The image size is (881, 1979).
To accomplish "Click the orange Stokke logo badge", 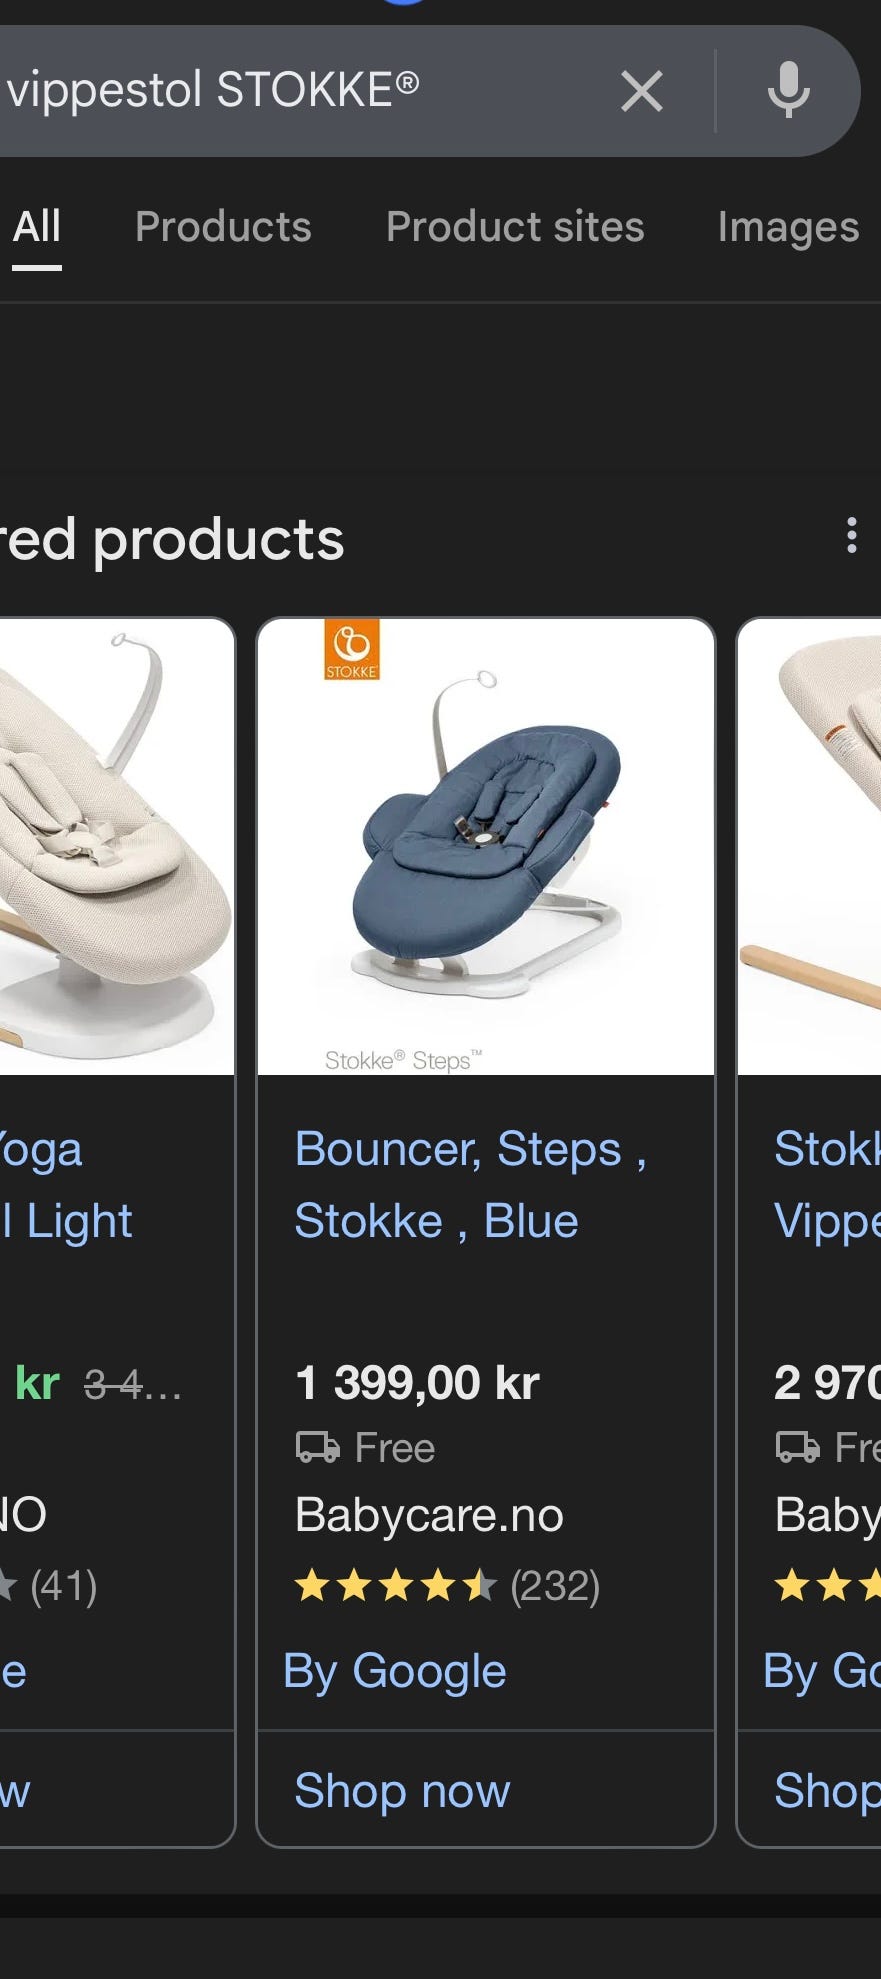I will [x=352, y=650].
